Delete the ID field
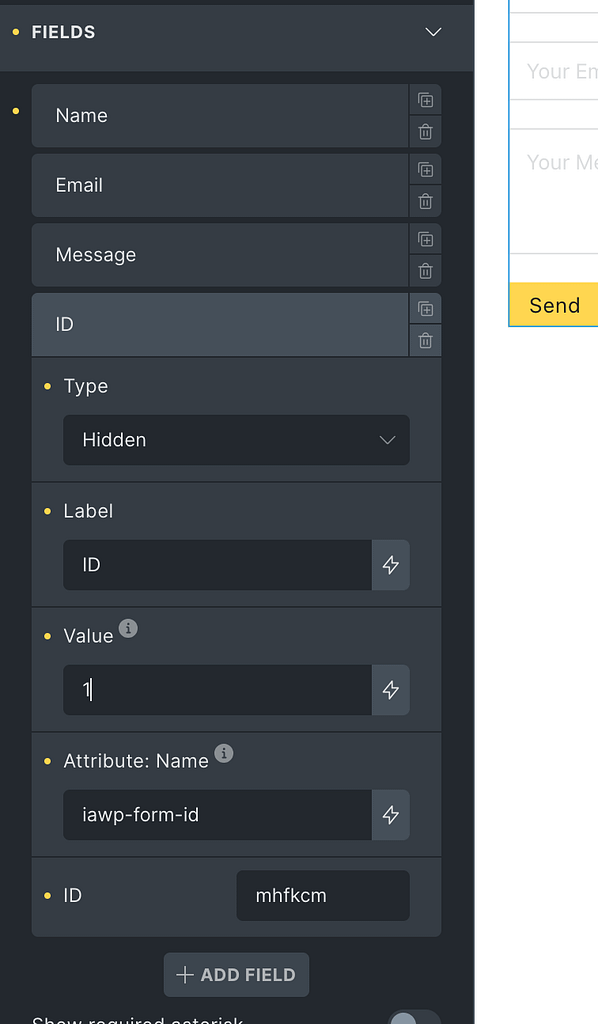Screen dimensions: 598x1024 point(425,340)
